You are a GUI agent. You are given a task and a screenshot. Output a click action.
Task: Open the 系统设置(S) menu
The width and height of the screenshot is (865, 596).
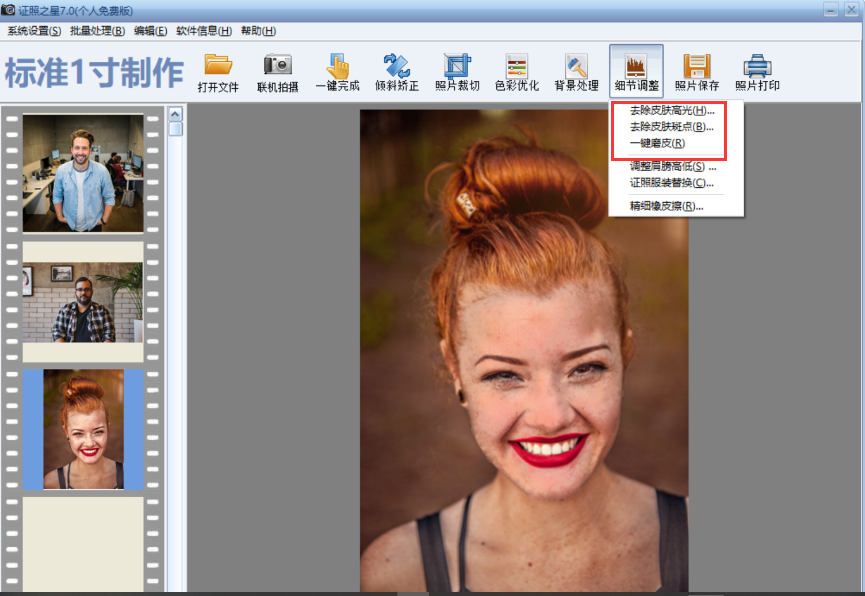coord(34,31)
